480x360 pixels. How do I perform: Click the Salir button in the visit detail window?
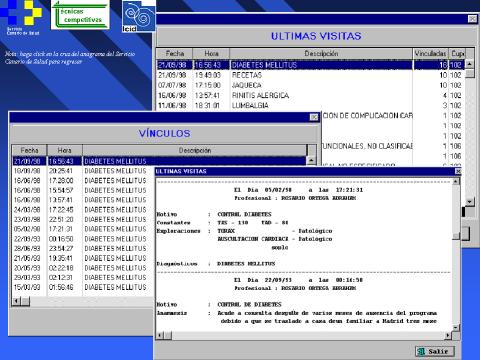[x=435, y=351]
